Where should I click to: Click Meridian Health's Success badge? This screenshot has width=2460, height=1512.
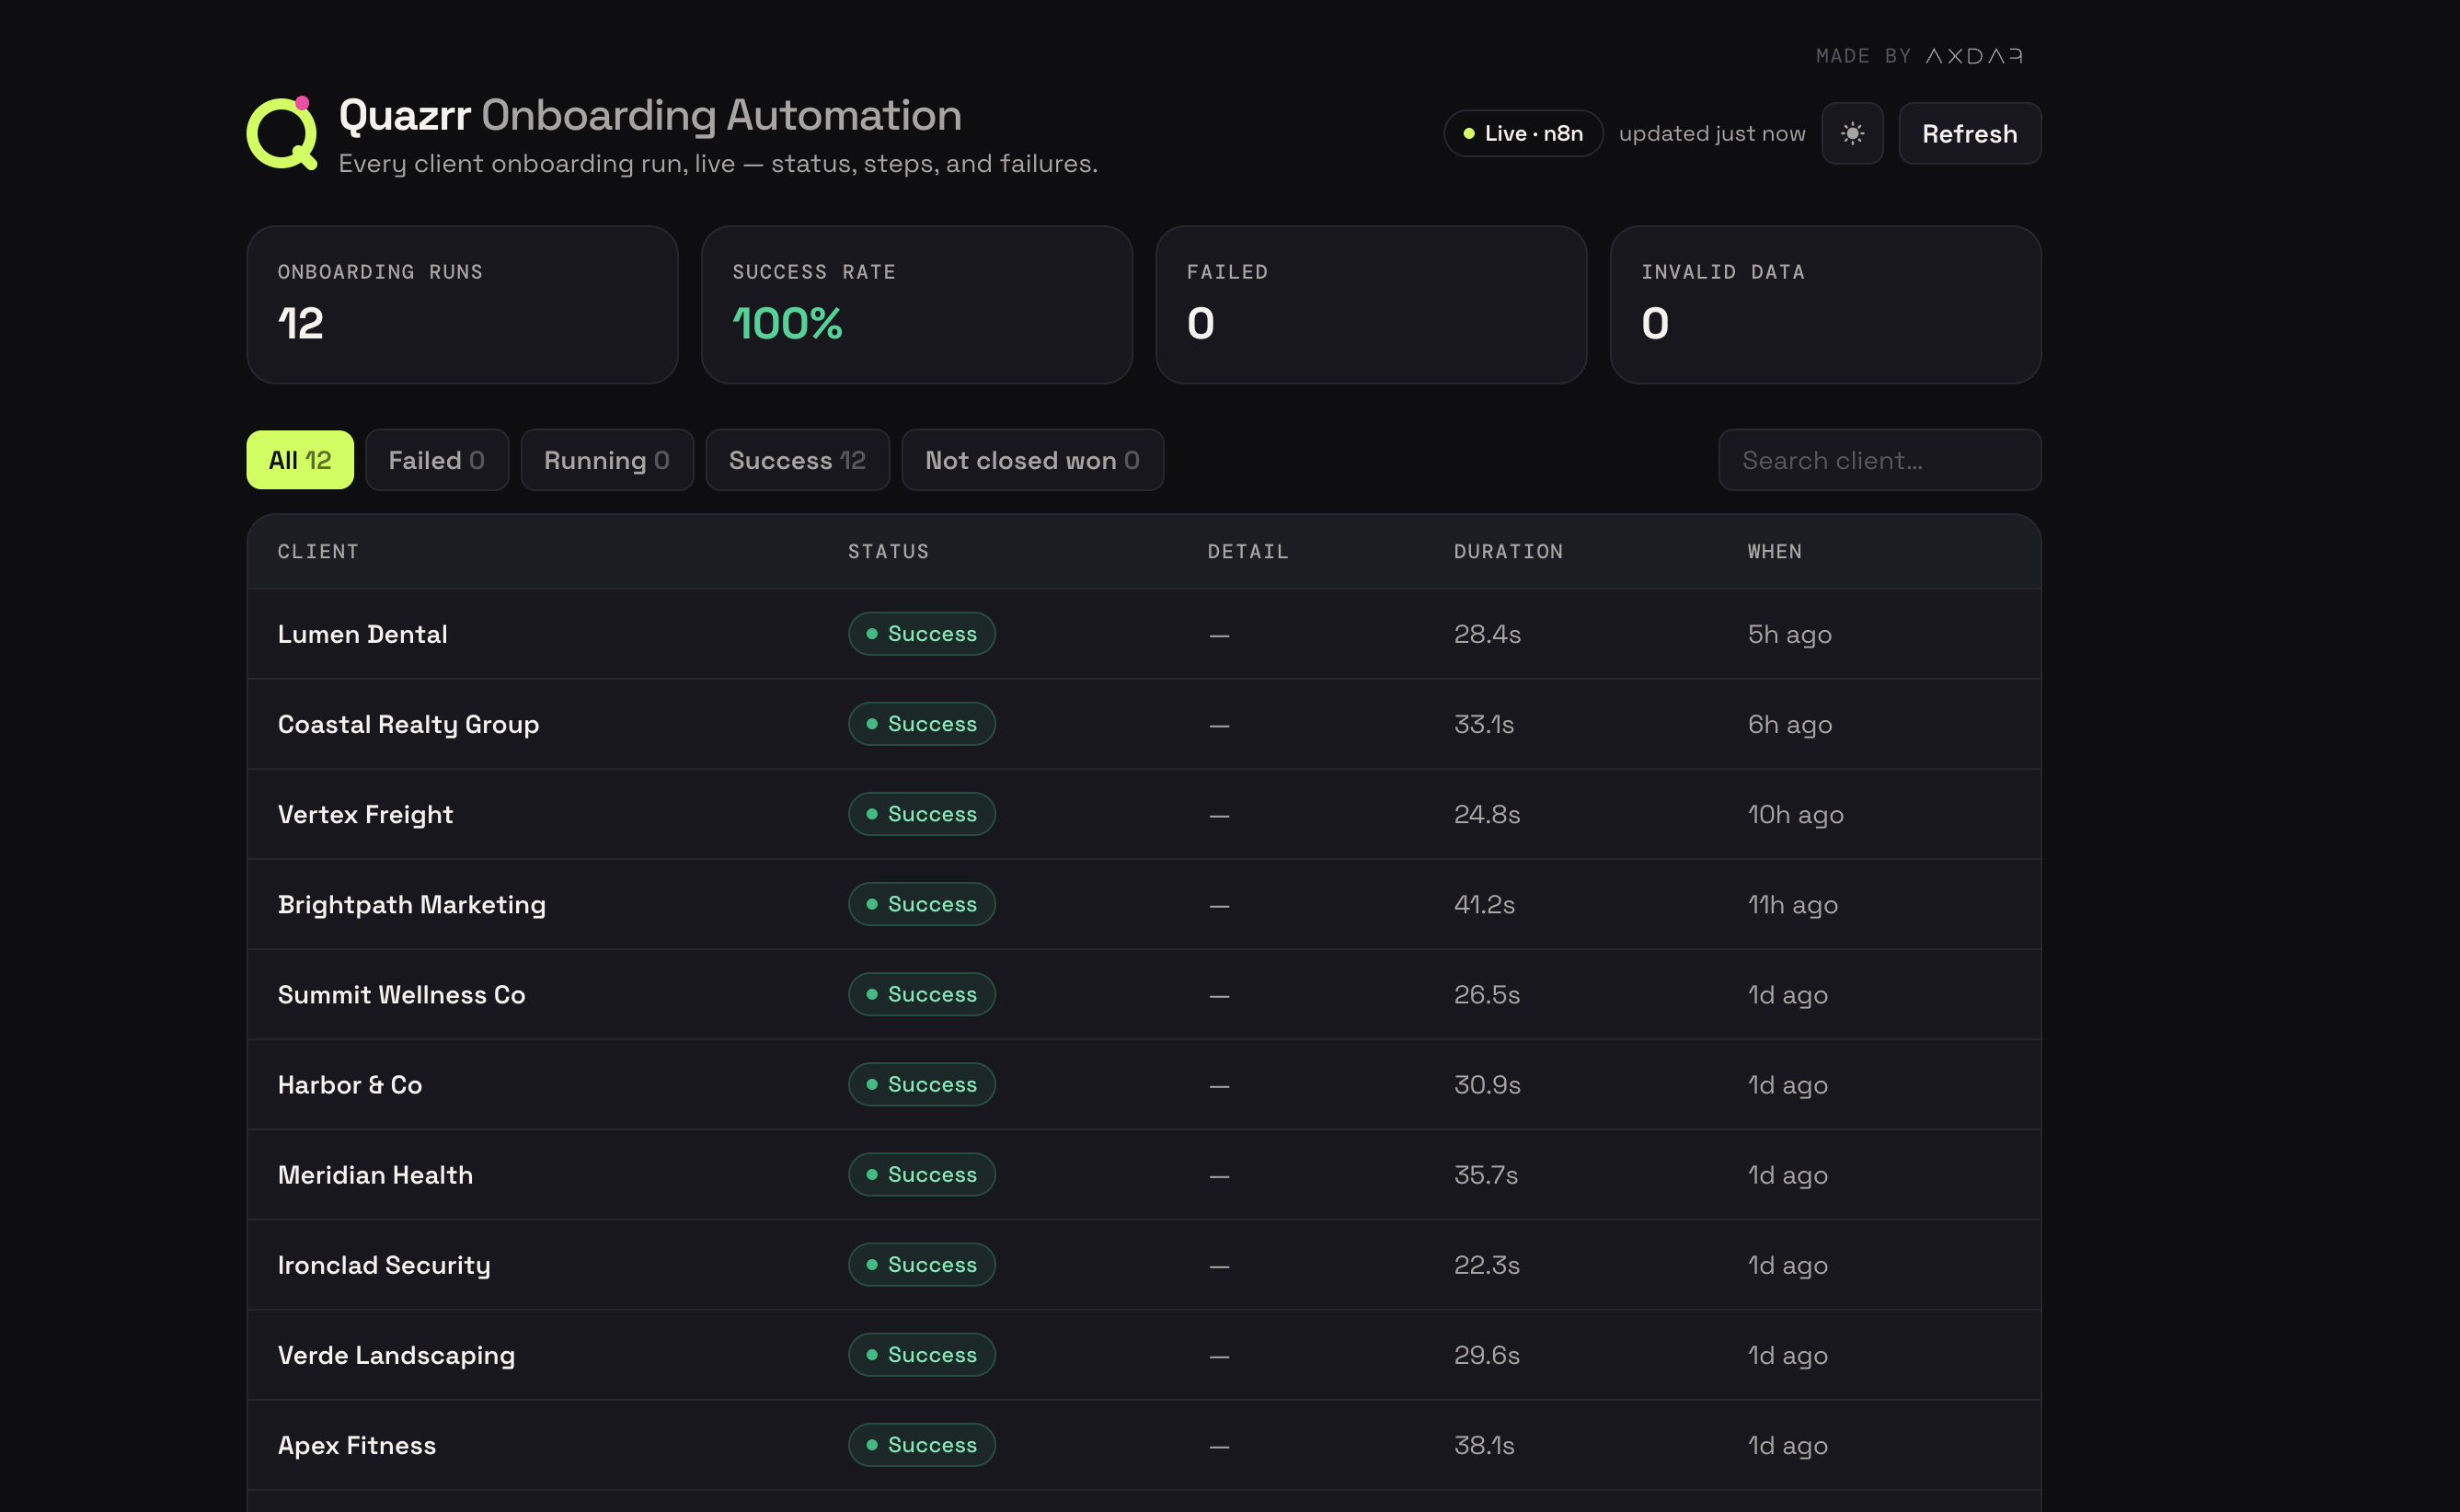pyautogui.click(x=921, y=1175)
